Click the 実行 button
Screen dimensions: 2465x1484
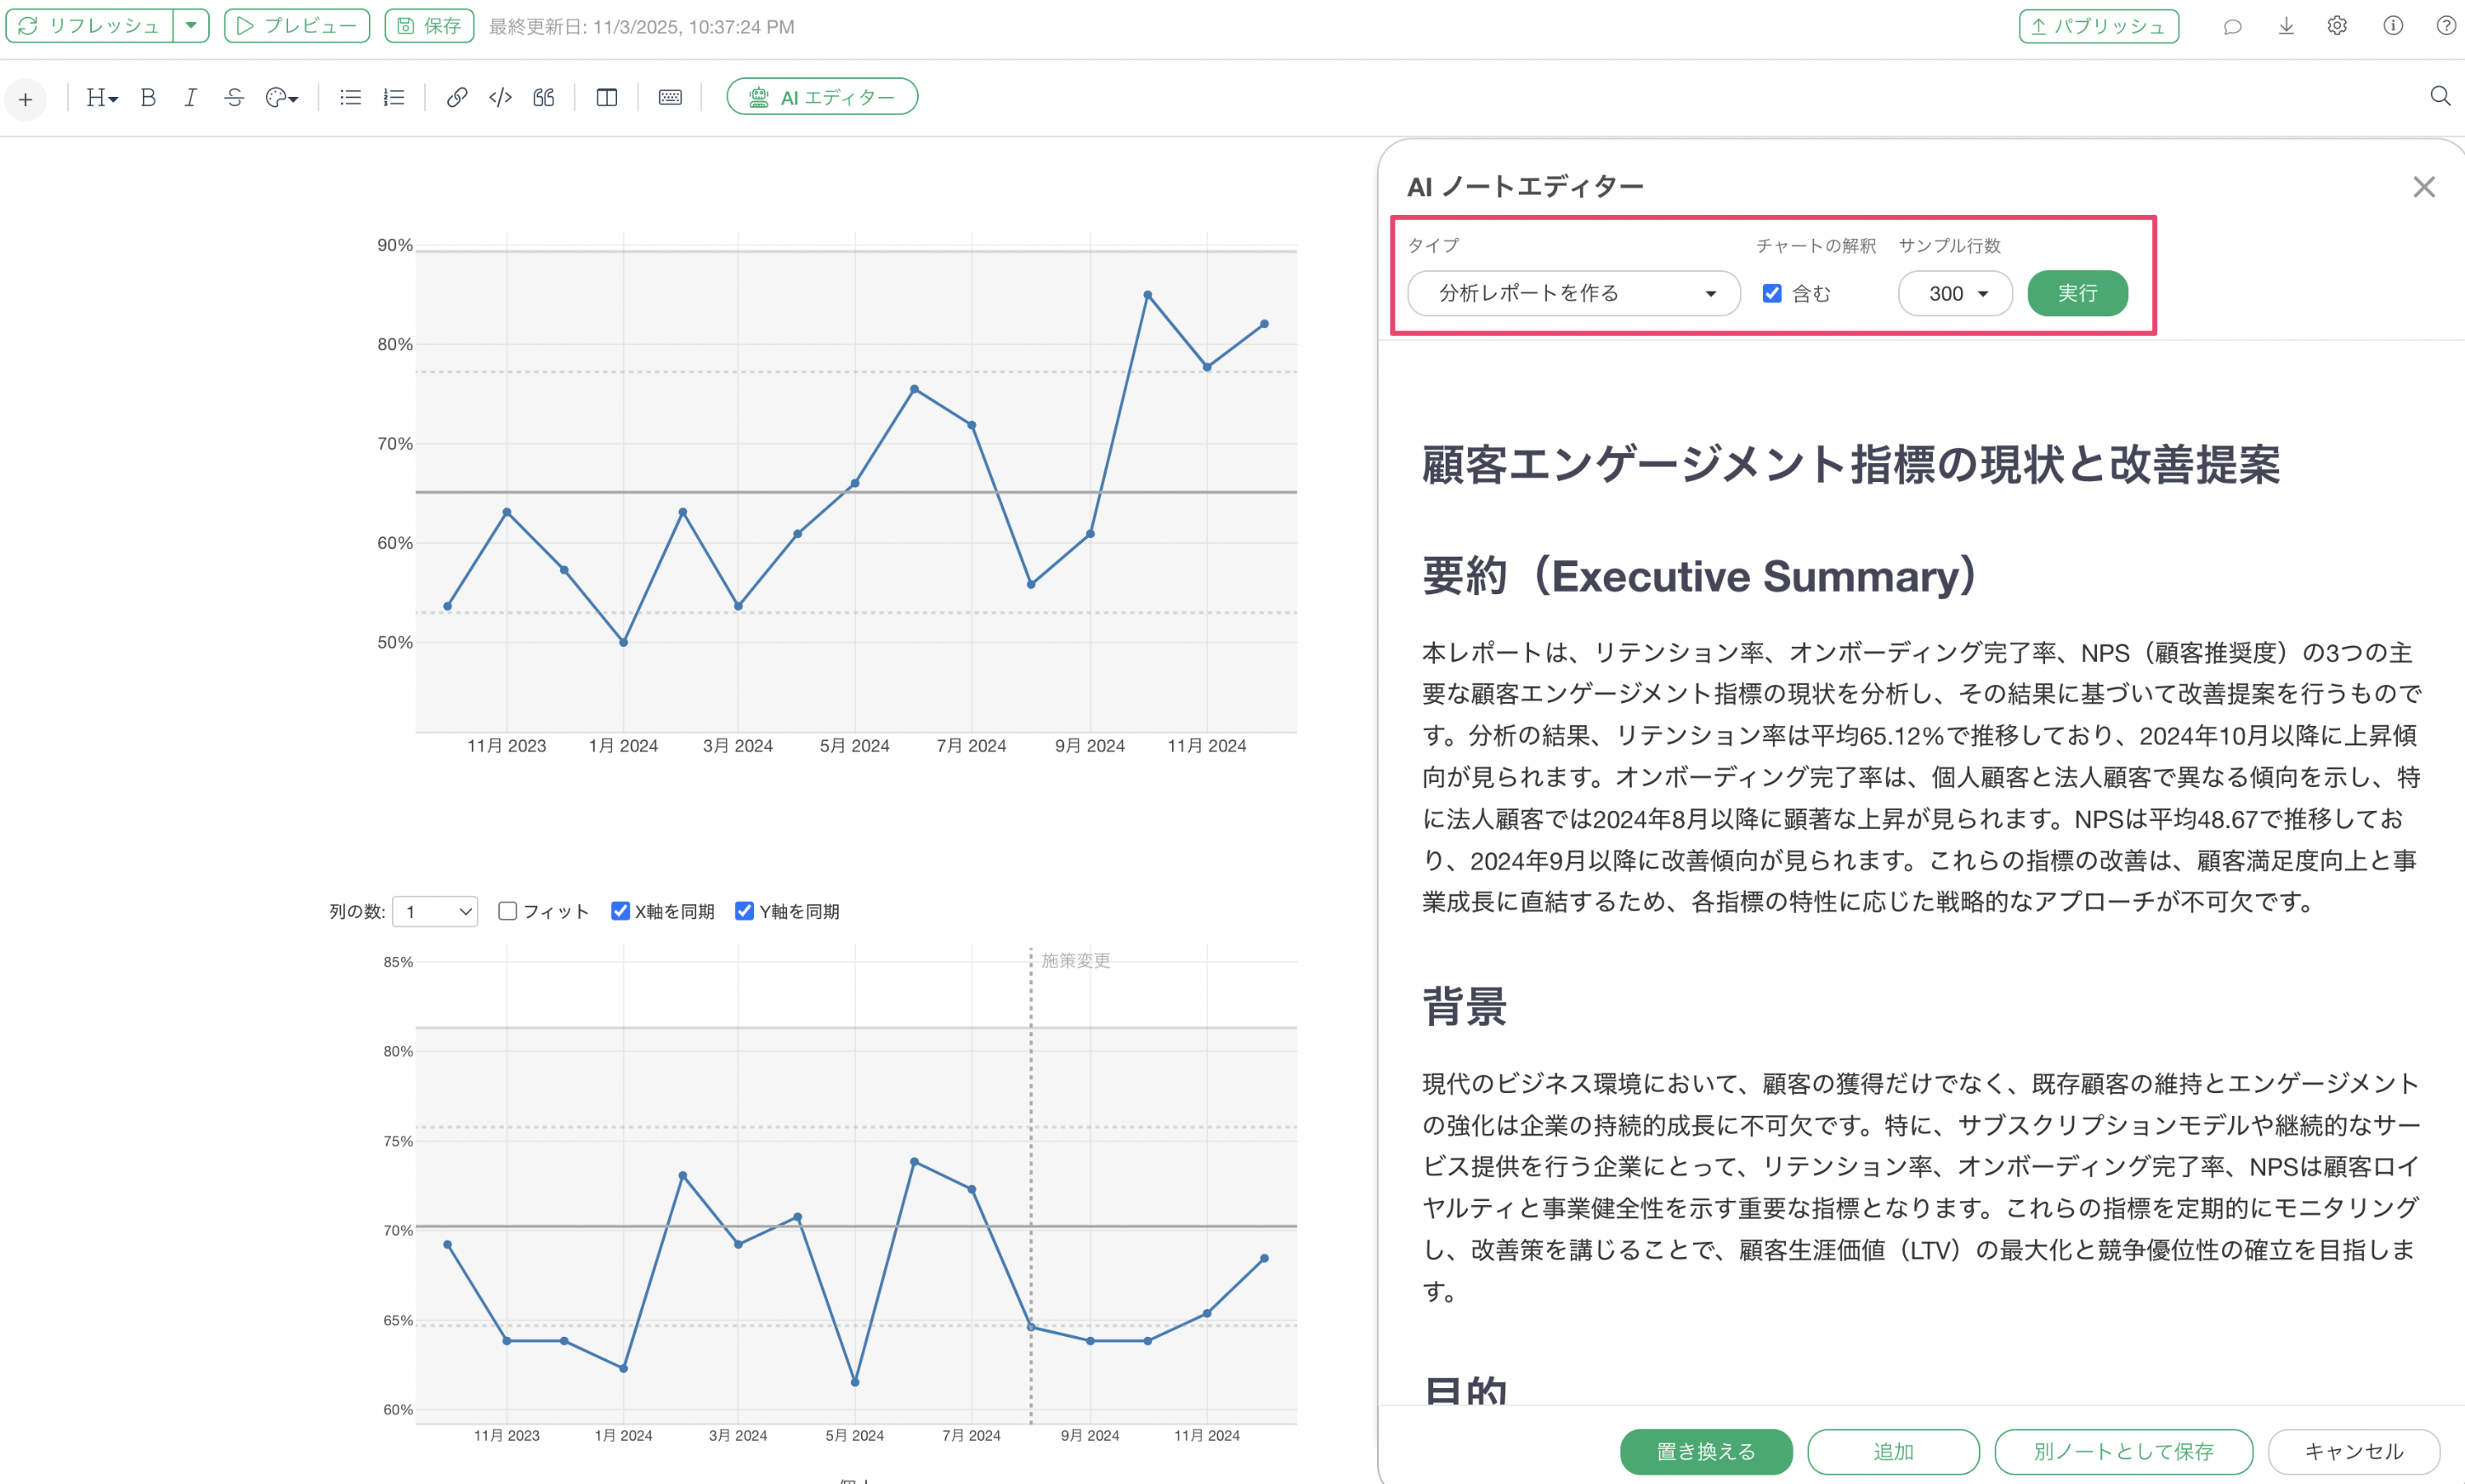click(x=2077, y=293)
